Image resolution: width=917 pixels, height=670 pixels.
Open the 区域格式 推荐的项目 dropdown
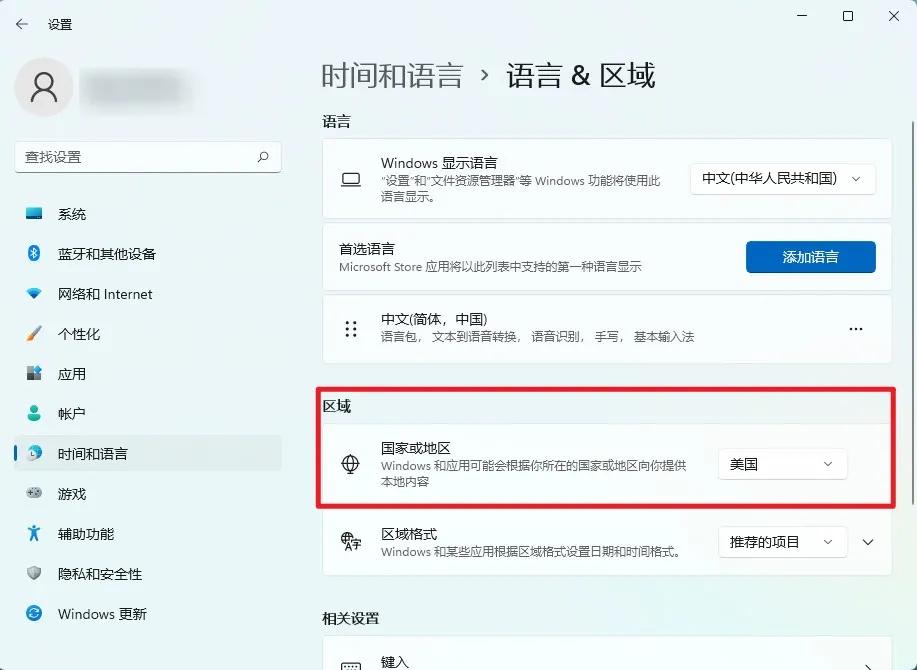pyautogui.click(x=782, y=542)
